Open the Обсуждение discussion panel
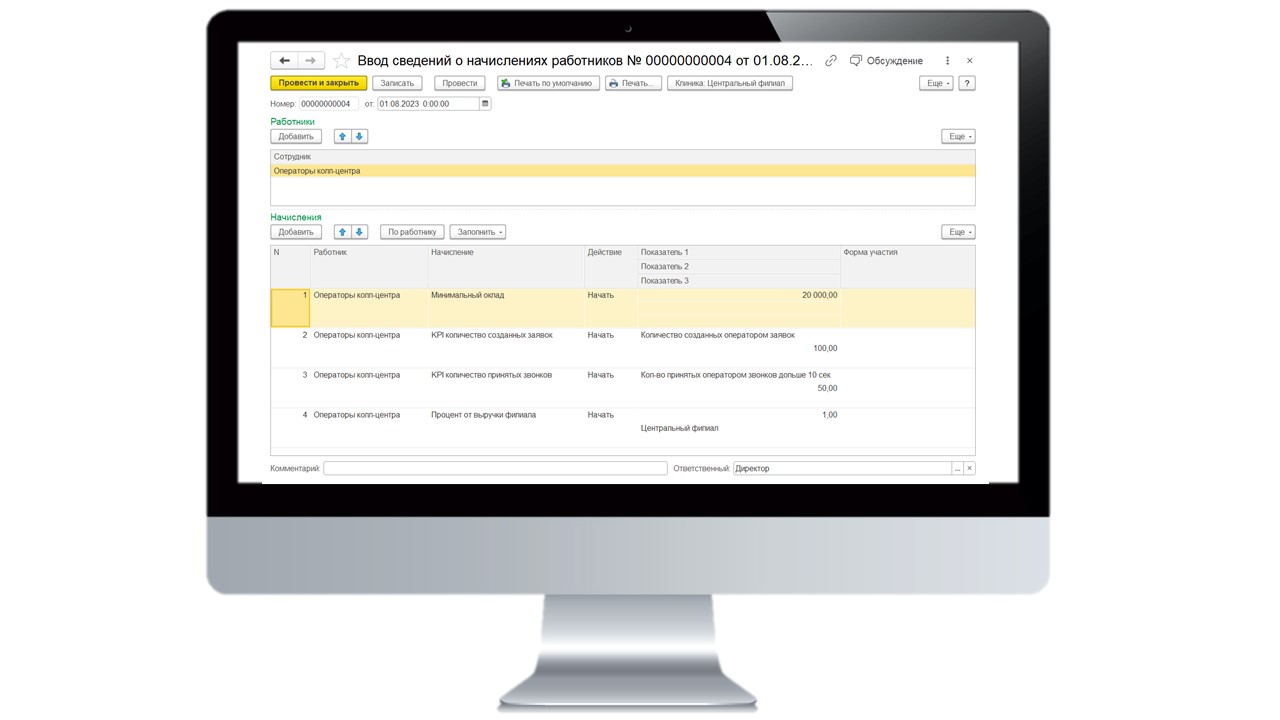Screen dimensions: 1280x720 pyautogui.click(x=886, y=61)
